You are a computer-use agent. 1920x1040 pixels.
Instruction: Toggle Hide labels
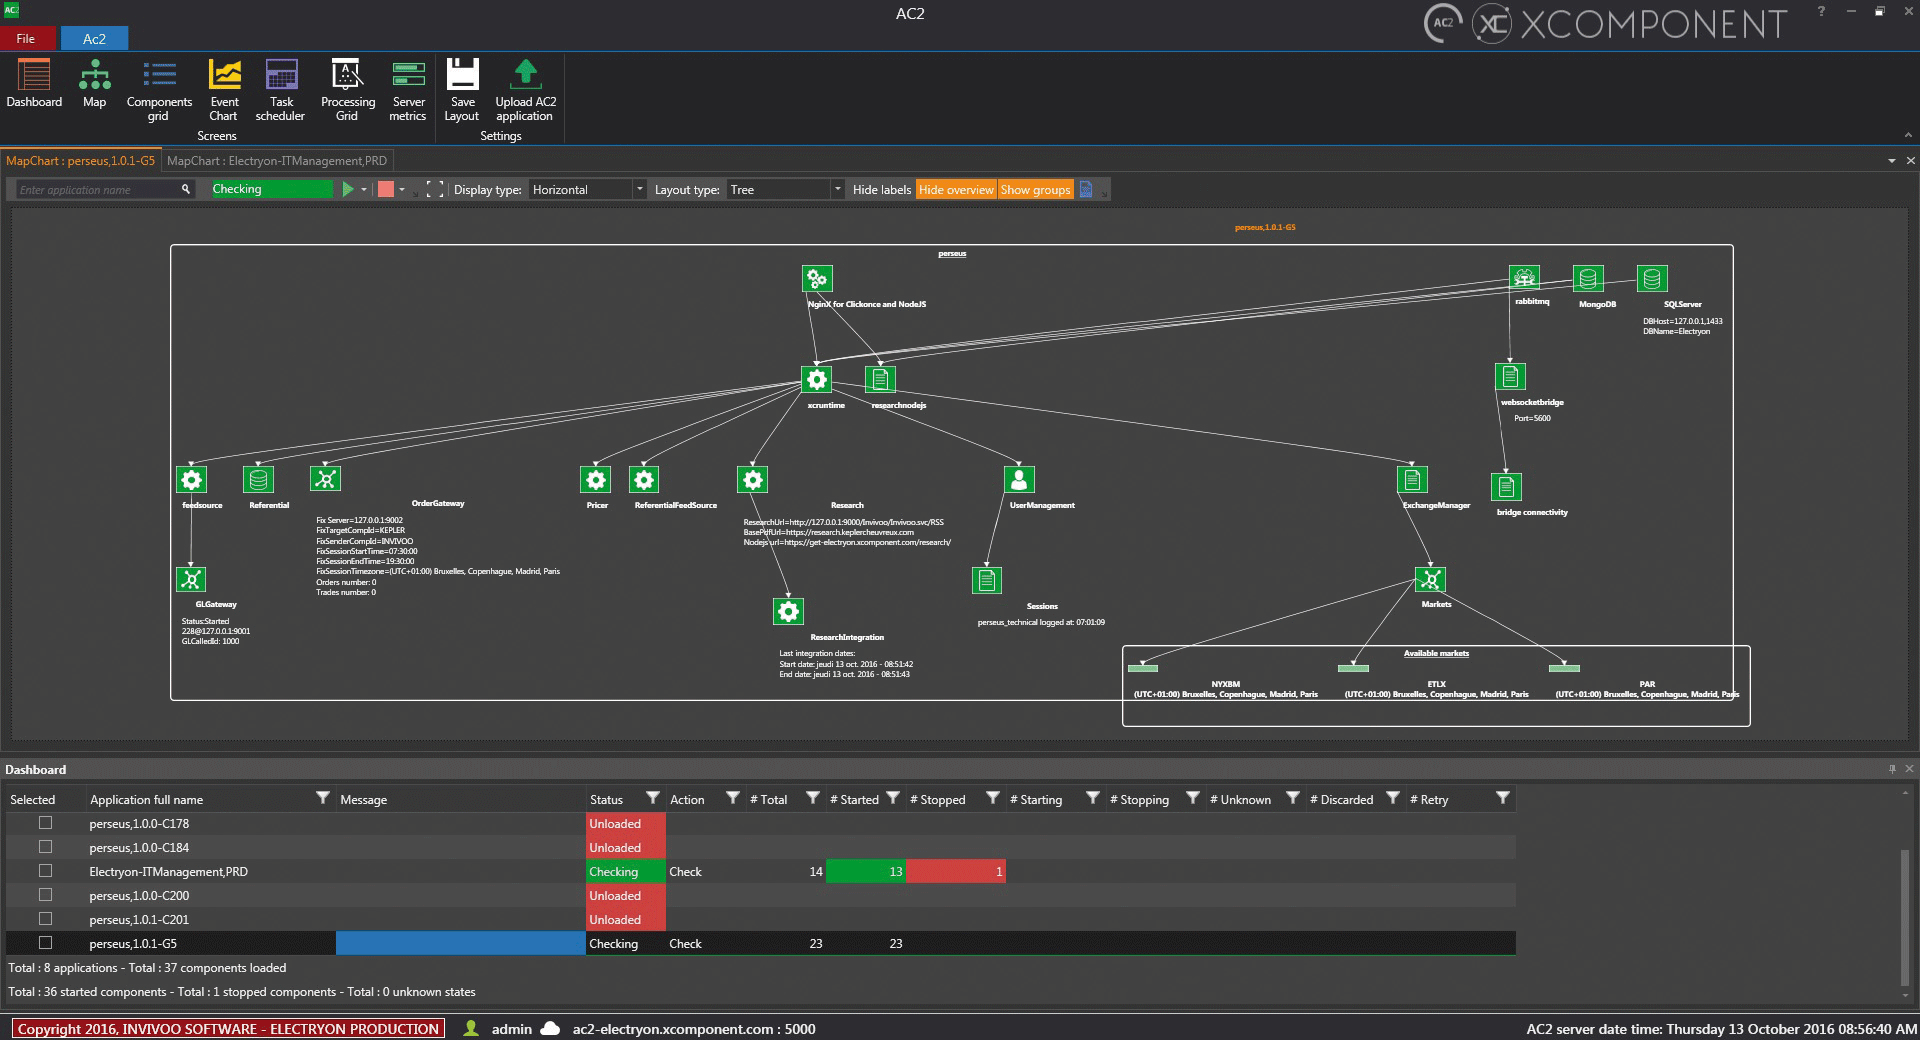[x=881, y=189]
